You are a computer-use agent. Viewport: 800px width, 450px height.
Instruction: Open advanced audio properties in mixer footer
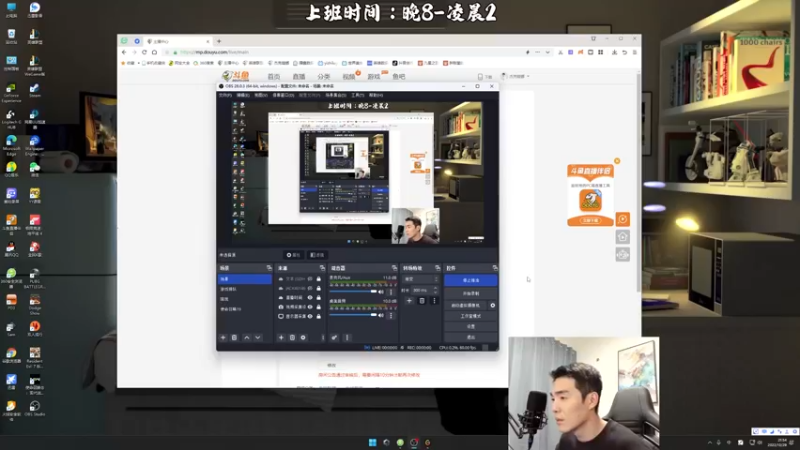(x=334, y=338)
